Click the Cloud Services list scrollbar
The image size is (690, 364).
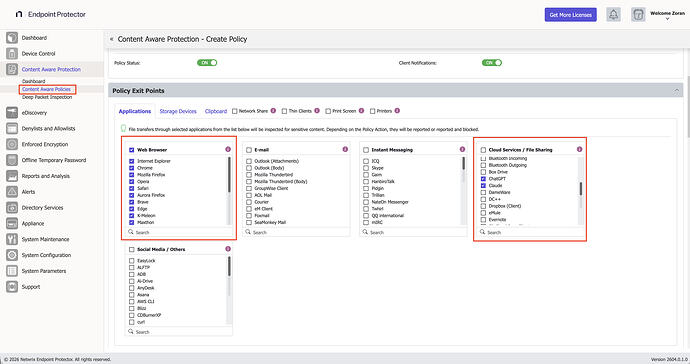pyautogui.click(x=580, y=189)
